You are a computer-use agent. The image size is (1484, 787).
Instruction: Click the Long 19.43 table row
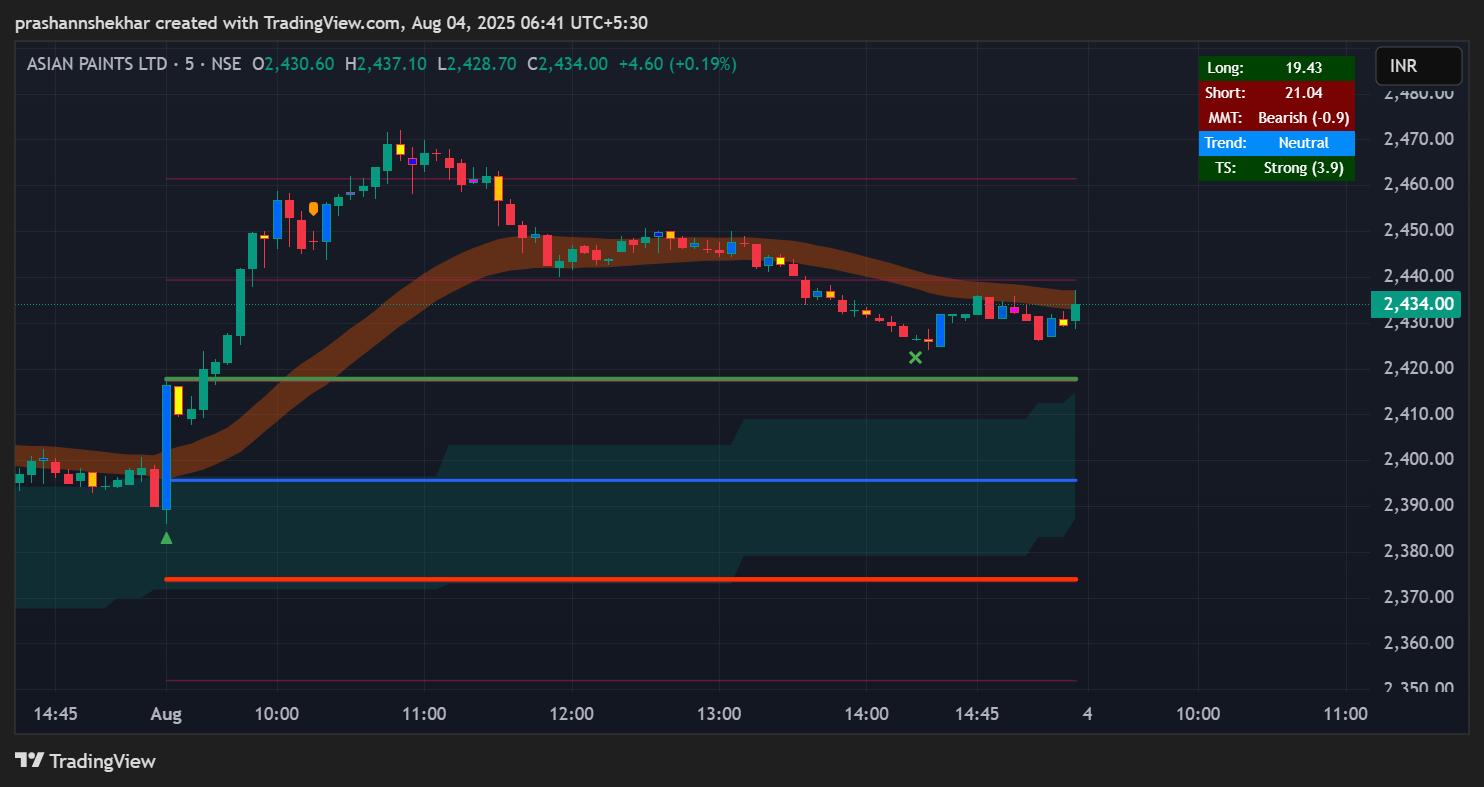point(1276,68)
